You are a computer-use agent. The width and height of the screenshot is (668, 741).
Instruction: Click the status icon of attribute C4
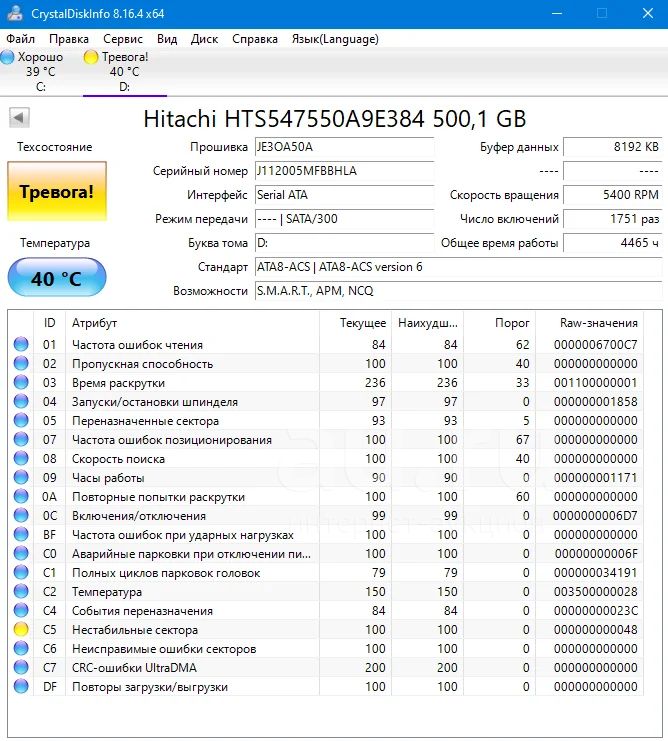click(21, 610)
